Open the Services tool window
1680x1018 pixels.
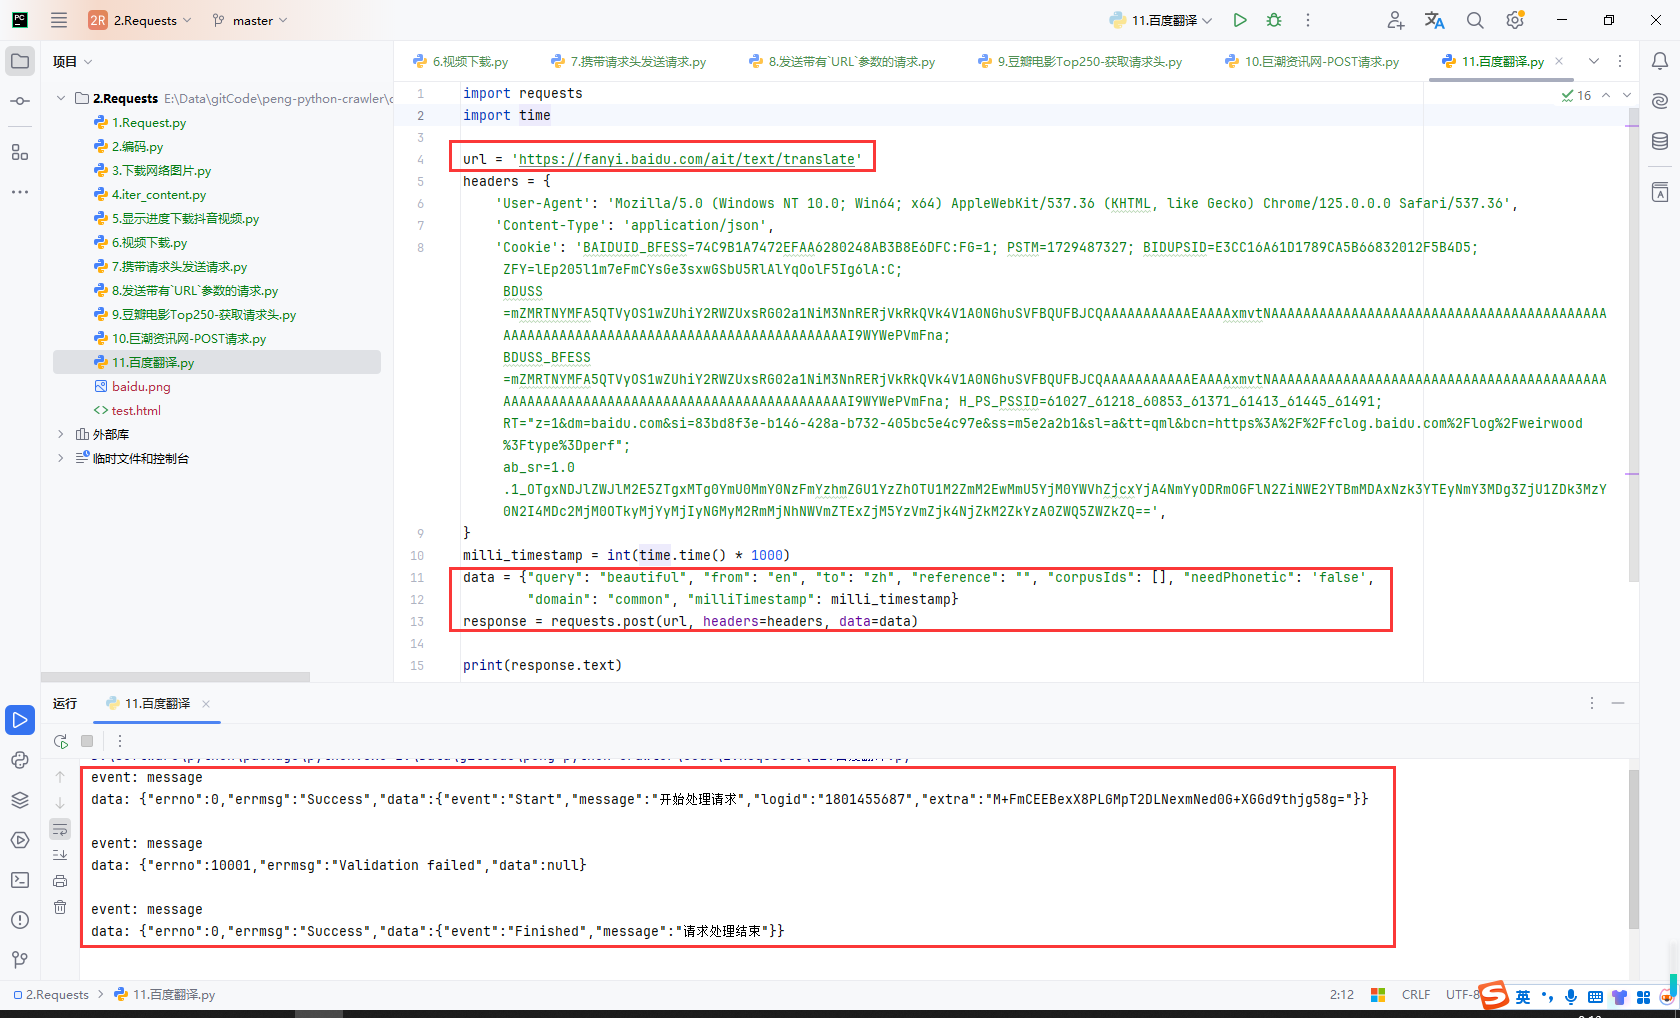[20, 840]
